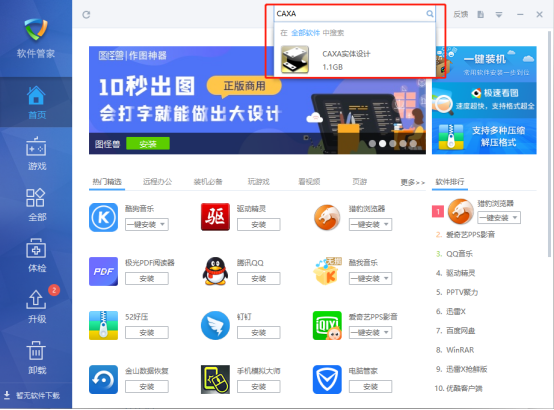
Task: Expand 酷我音乐 一键安装 dropdown
Action: coord(386,279)
